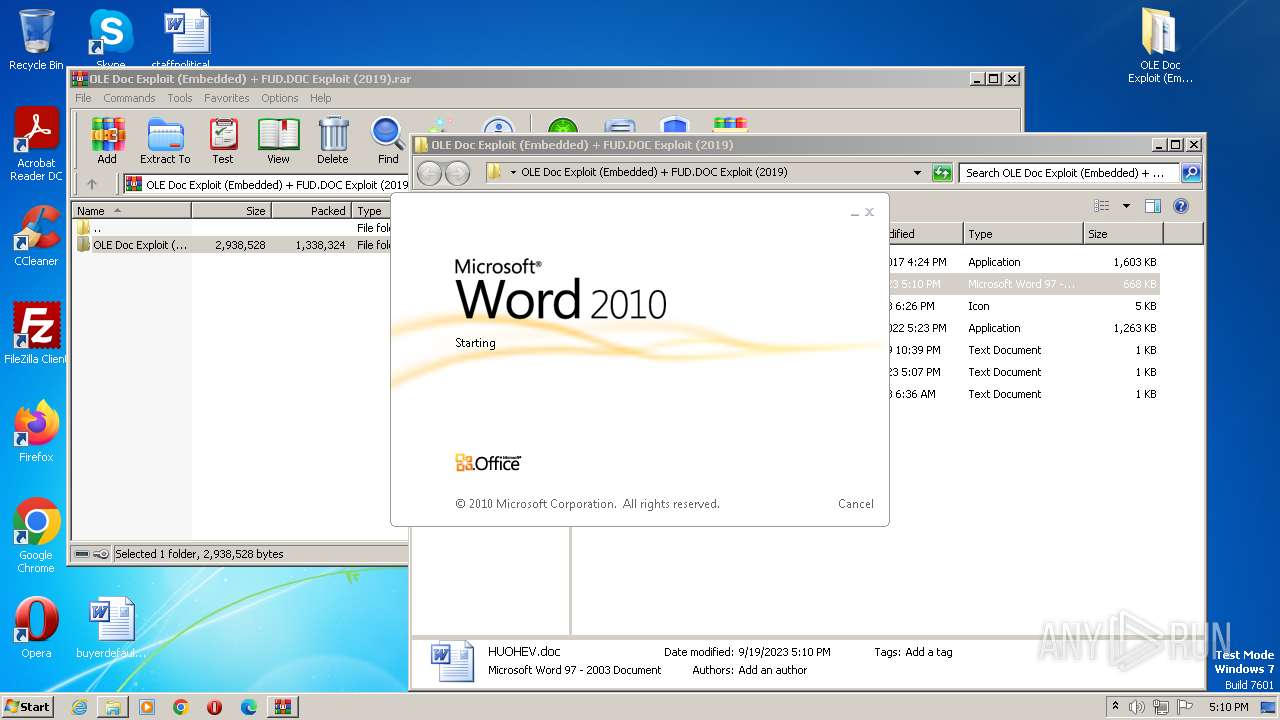Open the Firefox desktop shortcut
This screenshot has height=720, width=1280.
[36, 432]
